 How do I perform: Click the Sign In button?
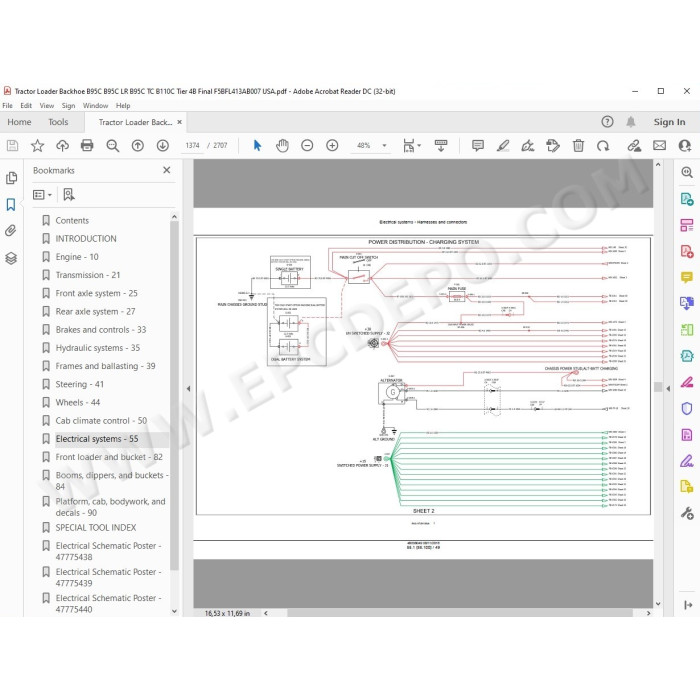point(669,122)
